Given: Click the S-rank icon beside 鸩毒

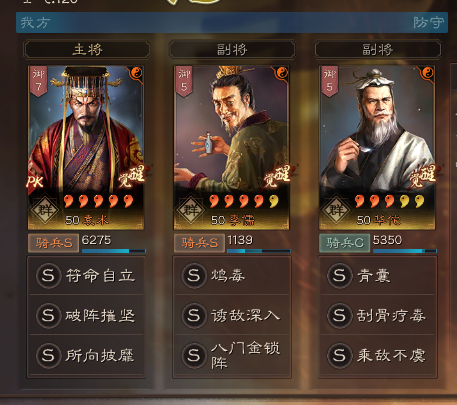Looking at the screenshot, I should click(x=194, y=276).
